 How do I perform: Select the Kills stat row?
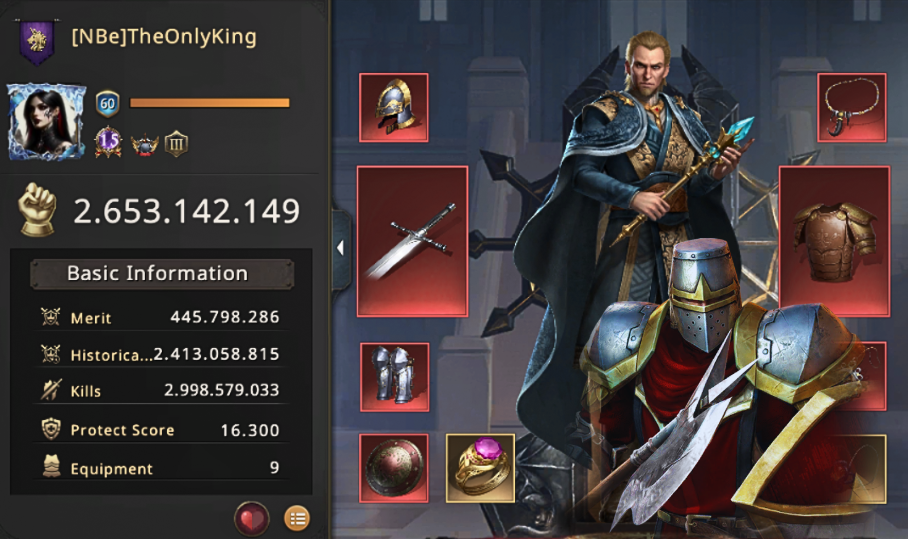pos(162,390)
